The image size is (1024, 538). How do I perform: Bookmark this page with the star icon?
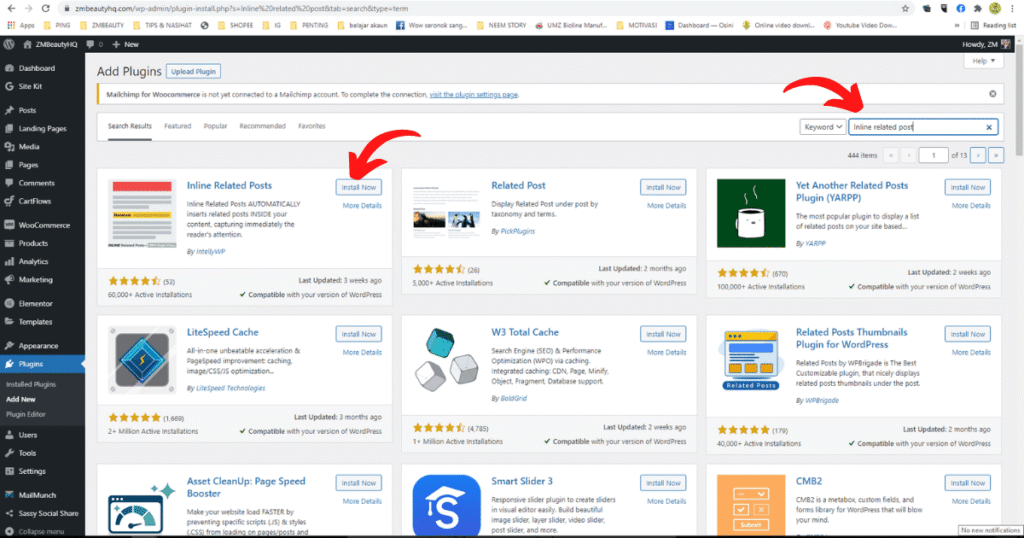[x=905, y=8]
